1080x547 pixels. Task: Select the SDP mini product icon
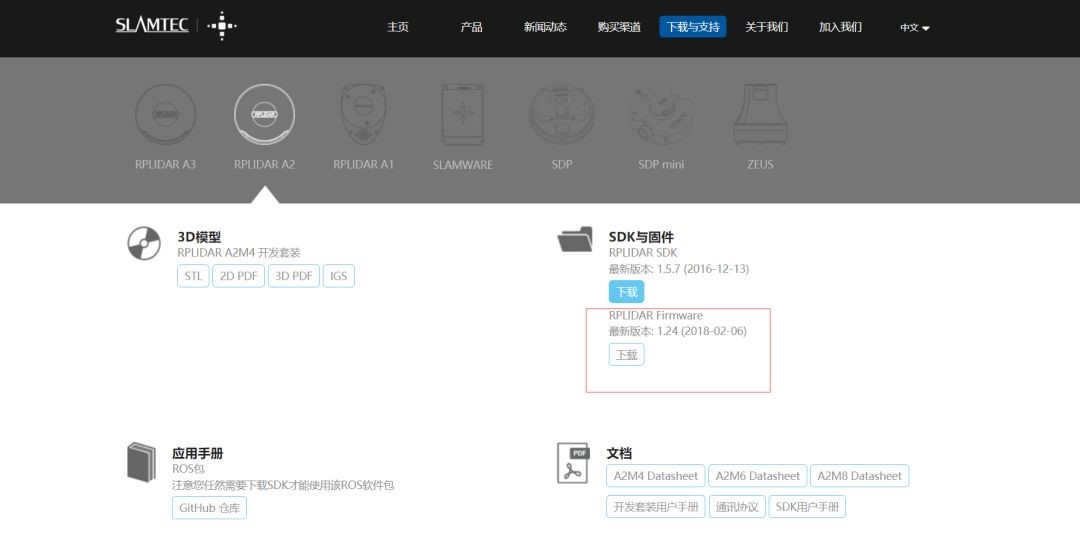661,114
